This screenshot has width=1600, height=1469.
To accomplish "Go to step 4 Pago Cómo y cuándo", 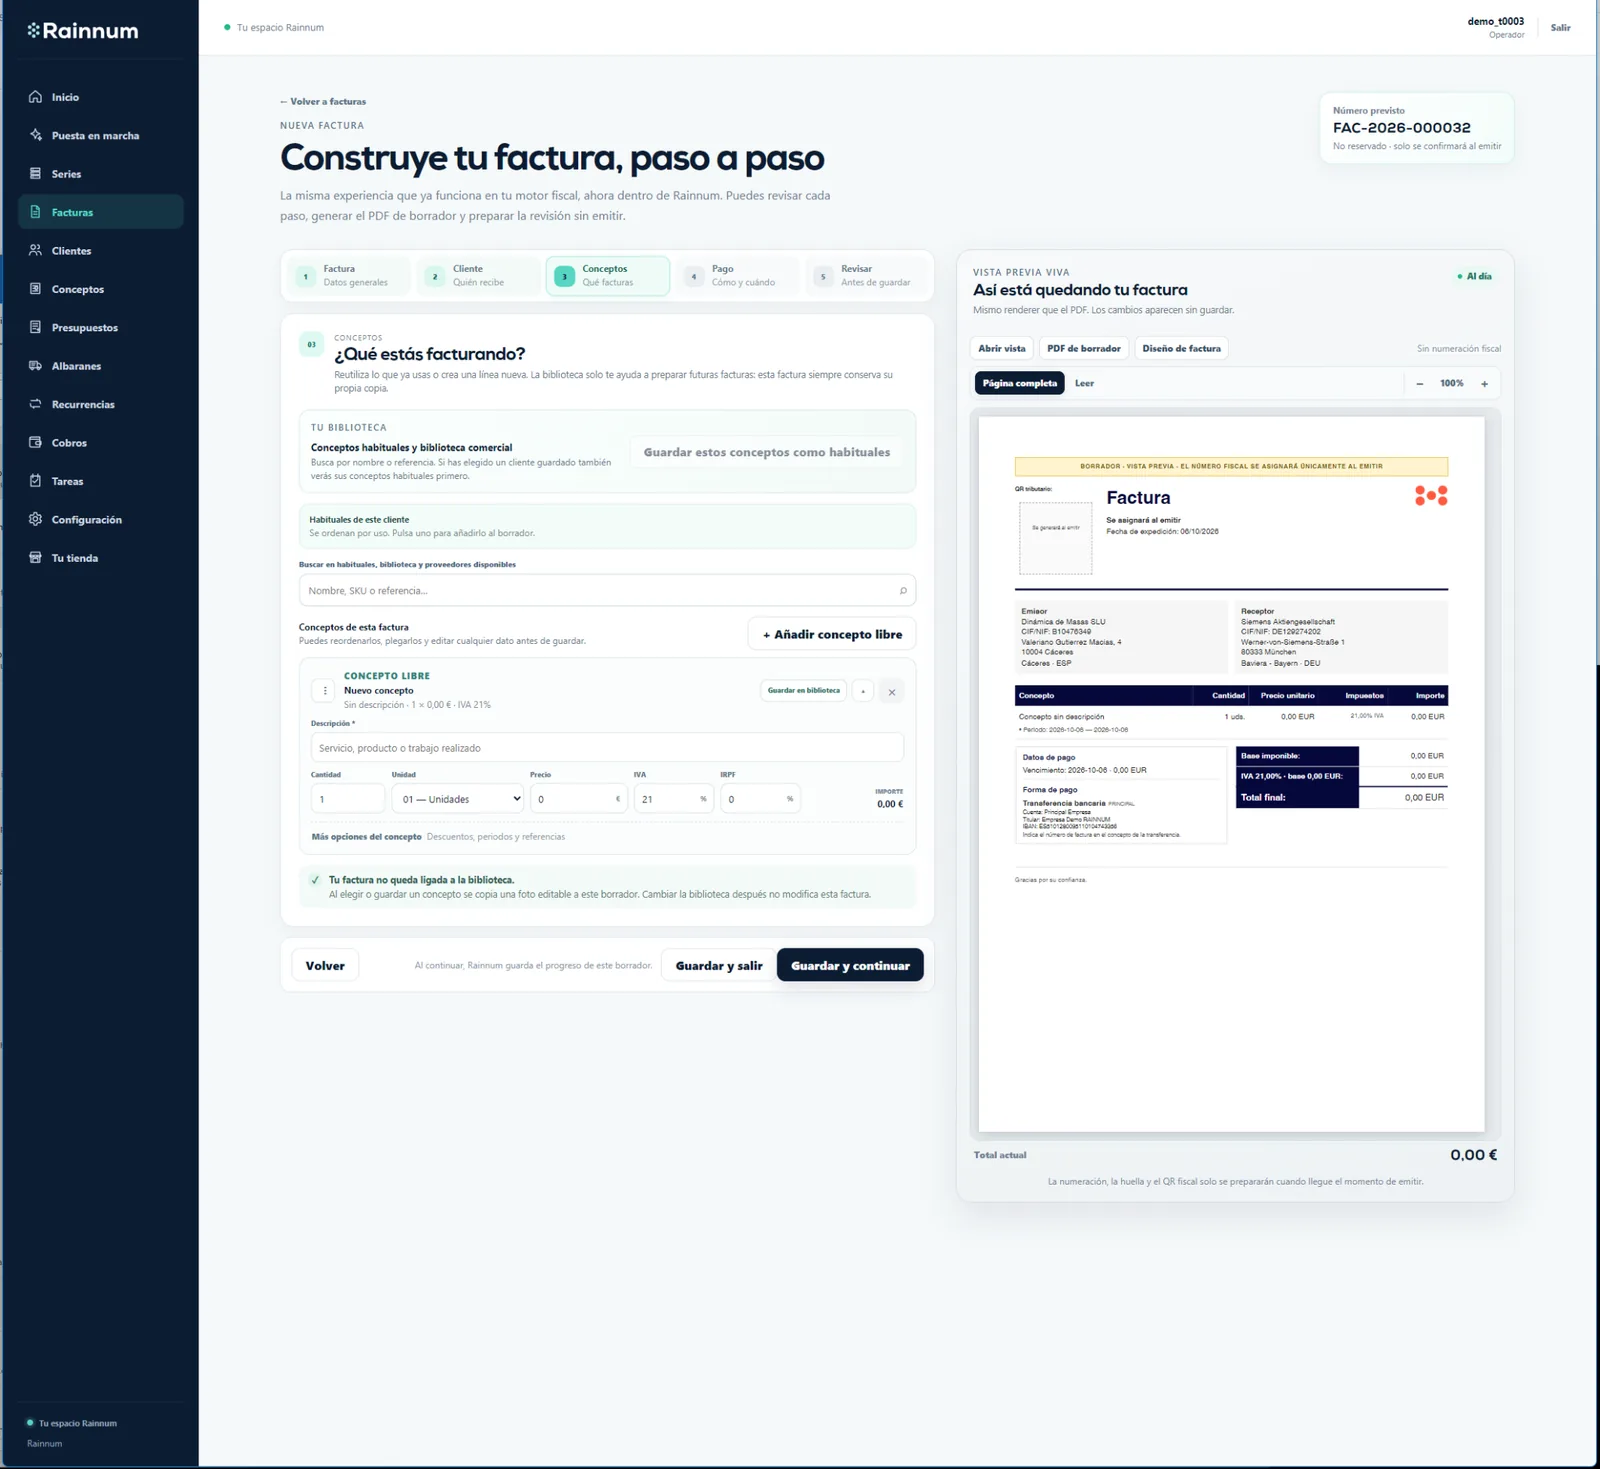I will coord(738,276).
